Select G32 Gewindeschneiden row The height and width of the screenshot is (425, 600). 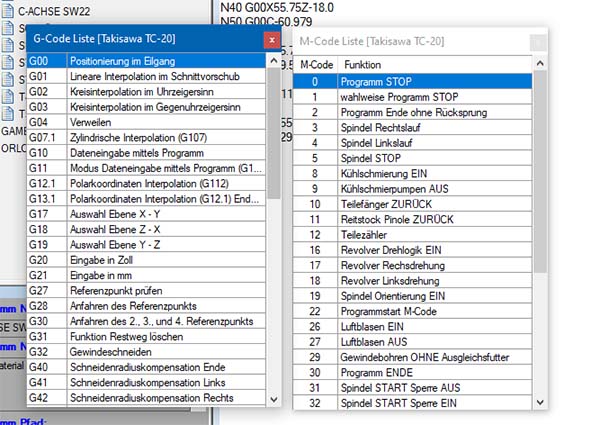point(146,352)
